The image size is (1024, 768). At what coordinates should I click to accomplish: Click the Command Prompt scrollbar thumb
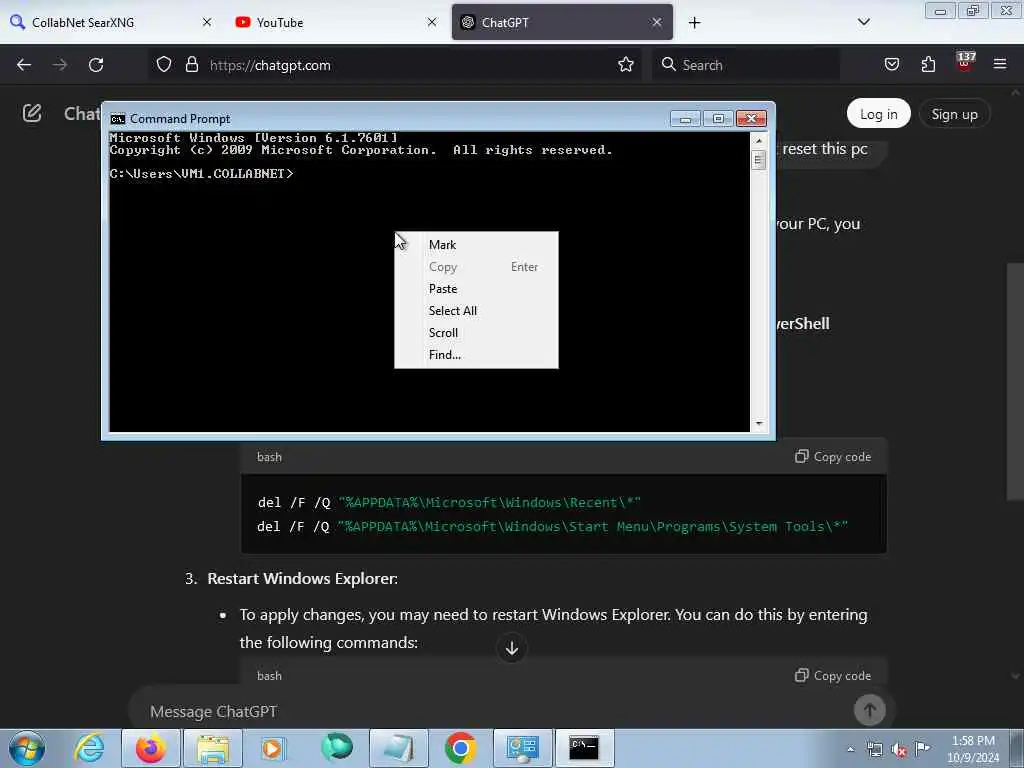click(x=758, y=160)
